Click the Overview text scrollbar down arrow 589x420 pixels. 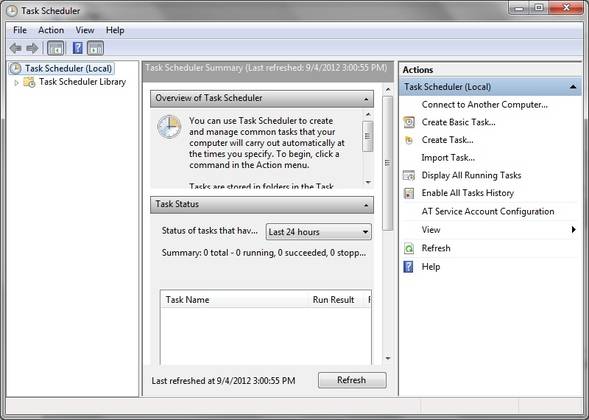click(368, 182)
